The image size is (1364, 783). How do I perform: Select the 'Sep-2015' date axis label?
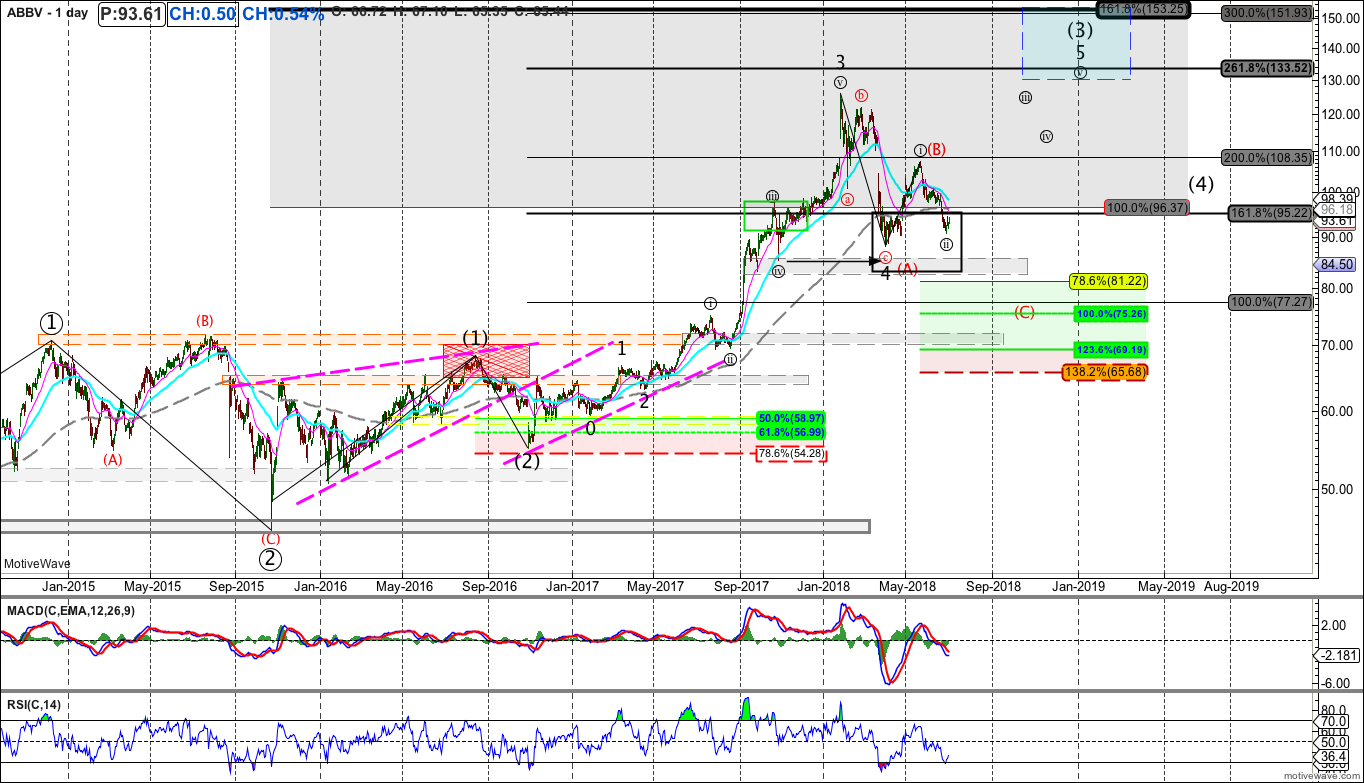[238, 586]
